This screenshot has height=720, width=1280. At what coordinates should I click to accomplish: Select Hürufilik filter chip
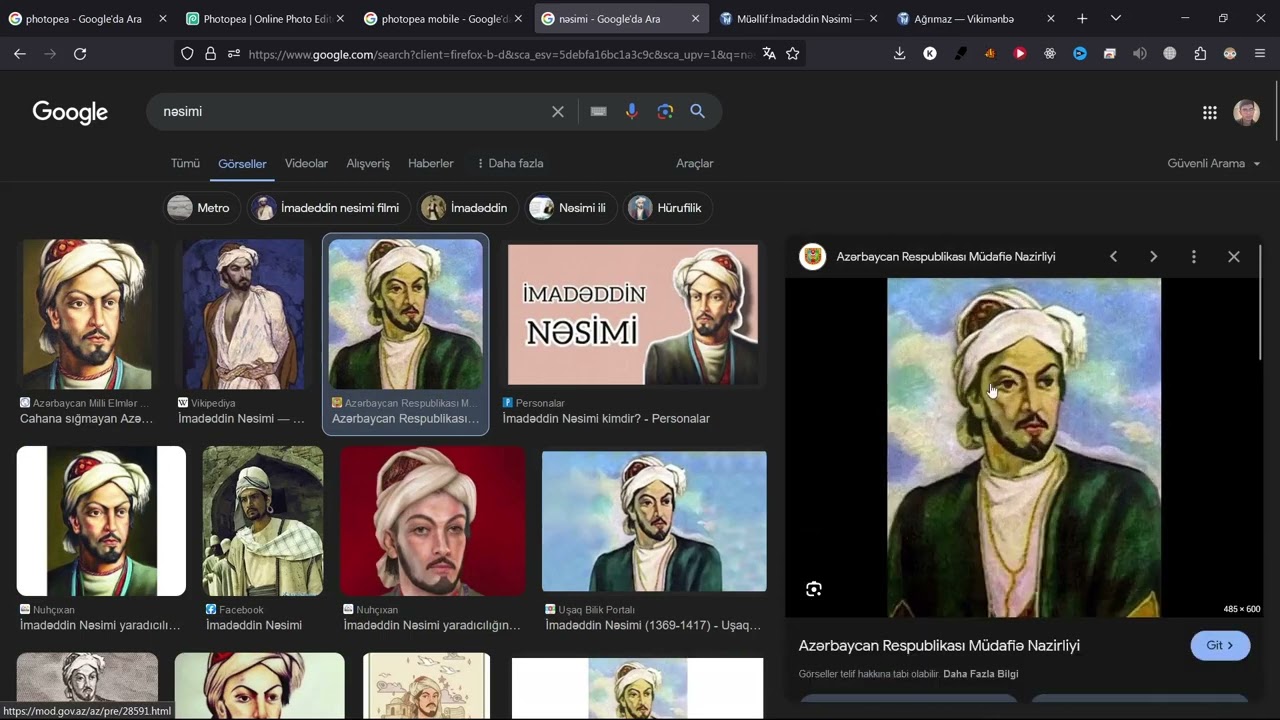coord(668,208)
